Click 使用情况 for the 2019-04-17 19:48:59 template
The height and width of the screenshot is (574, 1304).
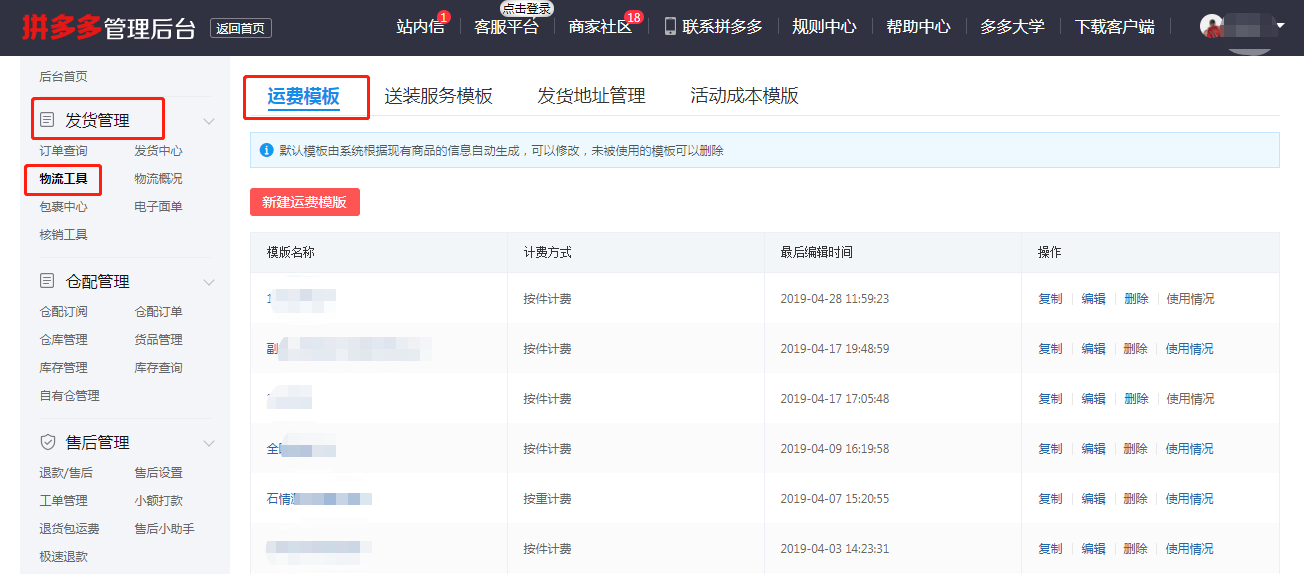pos(1190,349)
